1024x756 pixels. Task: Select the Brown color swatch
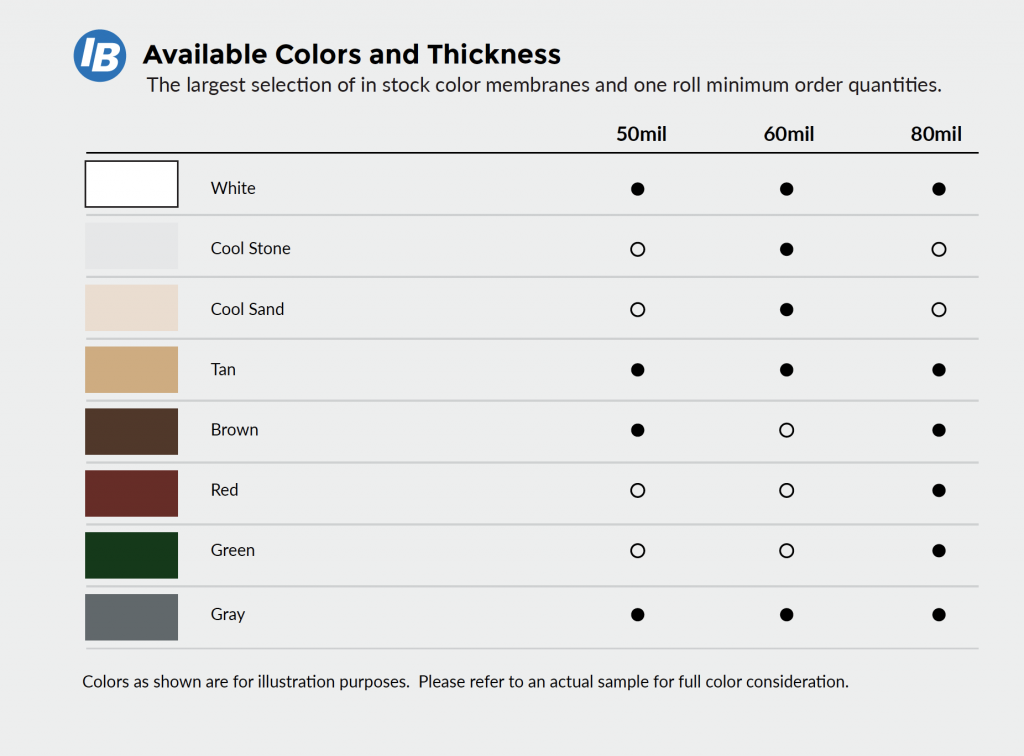pyautogui.click(x=131, y=431)
